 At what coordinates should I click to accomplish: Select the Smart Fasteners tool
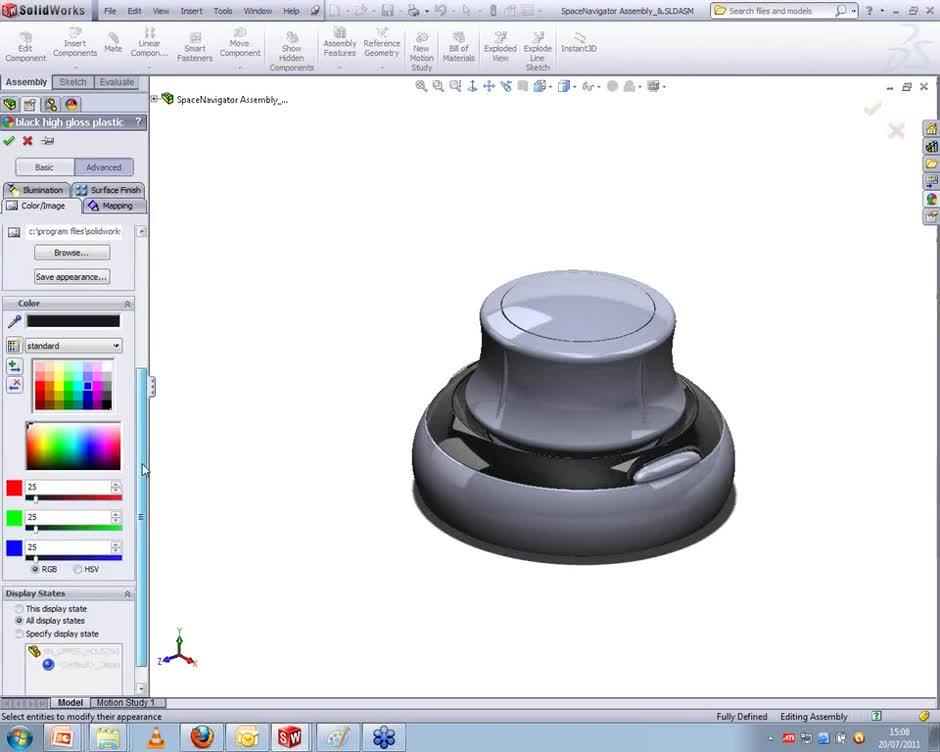195,47
